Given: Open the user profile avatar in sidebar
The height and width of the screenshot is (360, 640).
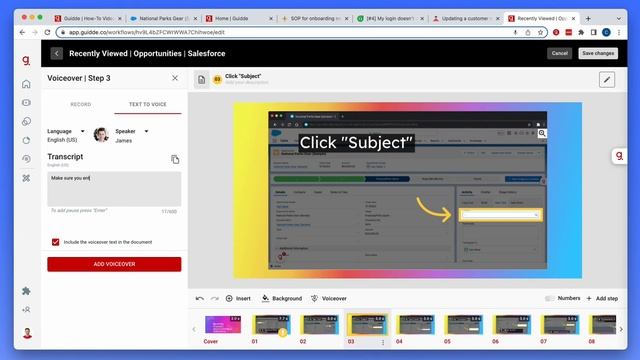Looking at the screenshot, I should (27, 333).
